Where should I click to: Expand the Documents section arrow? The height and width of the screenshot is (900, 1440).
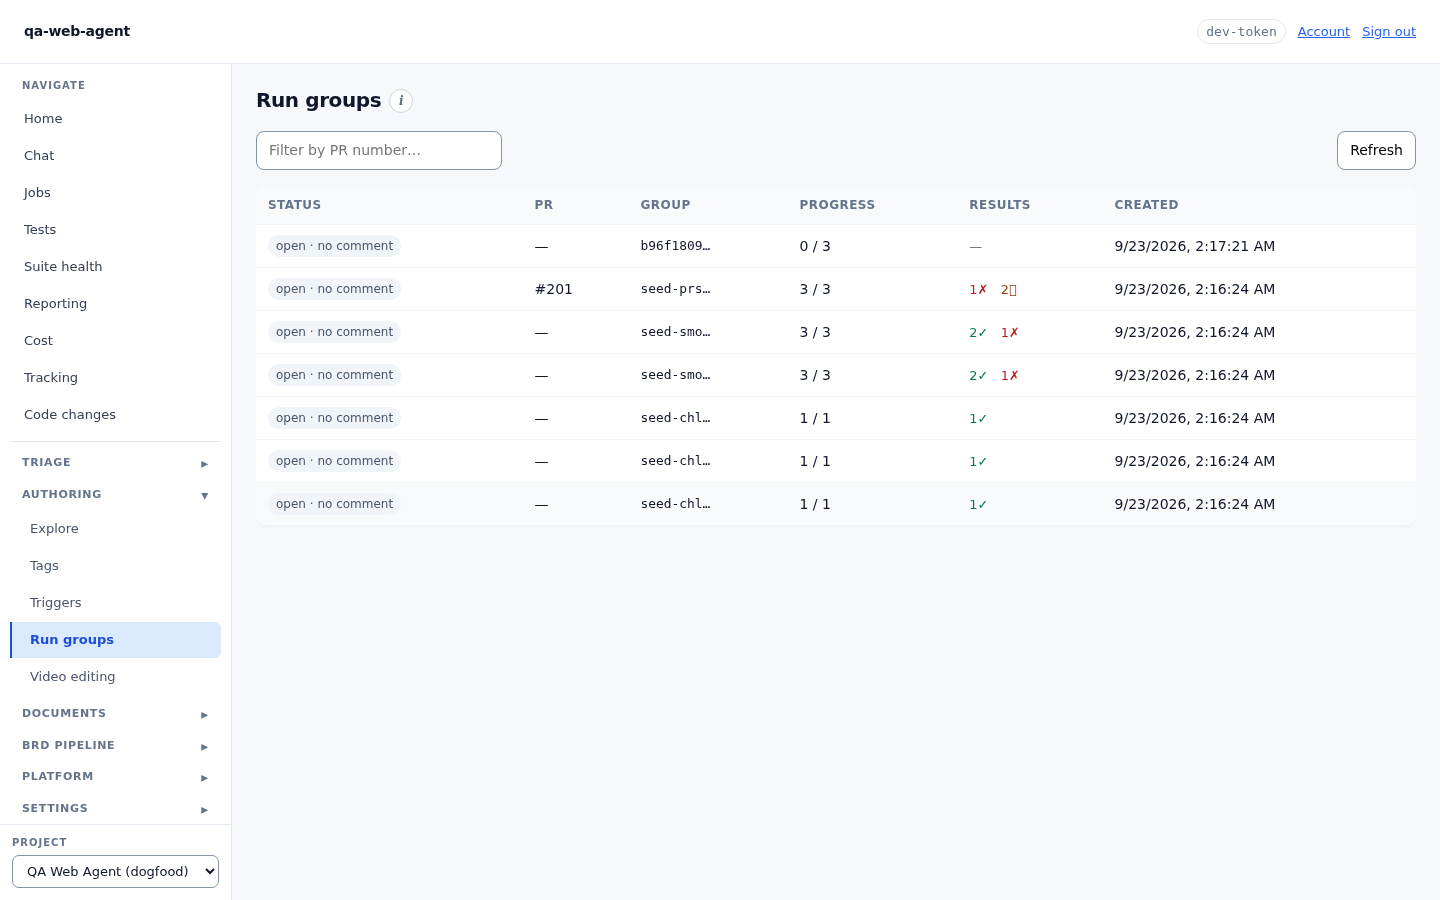pyautogui.click(x=204, y=714)
